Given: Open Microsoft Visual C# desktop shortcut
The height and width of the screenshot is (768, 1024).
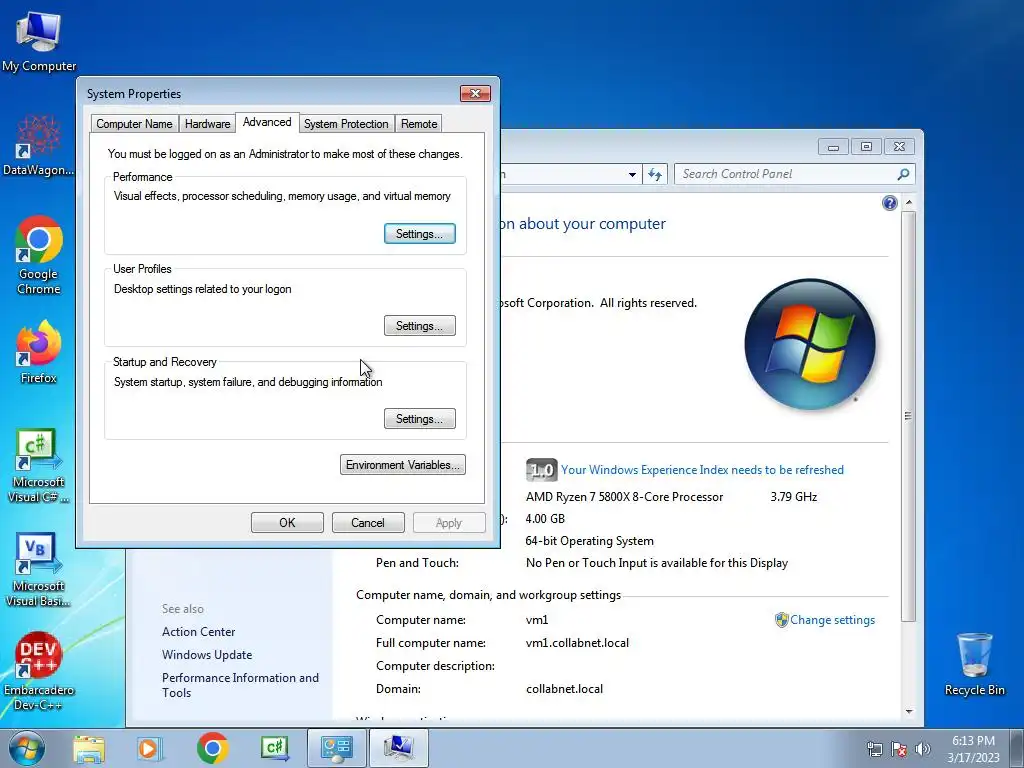Looking at the screenshot, I should [x=39, y=466].
